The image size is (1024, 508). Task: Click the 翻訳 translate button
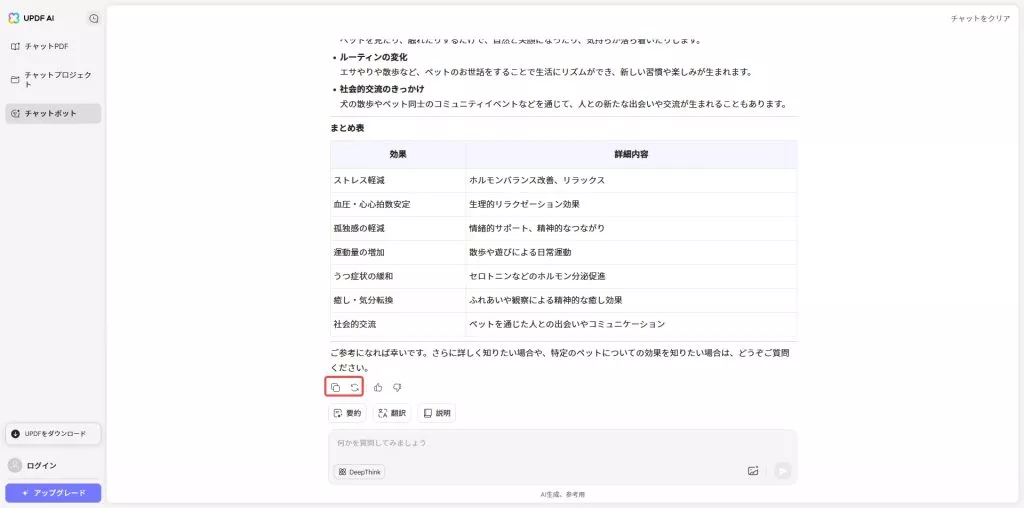click(x=392, y=413)
